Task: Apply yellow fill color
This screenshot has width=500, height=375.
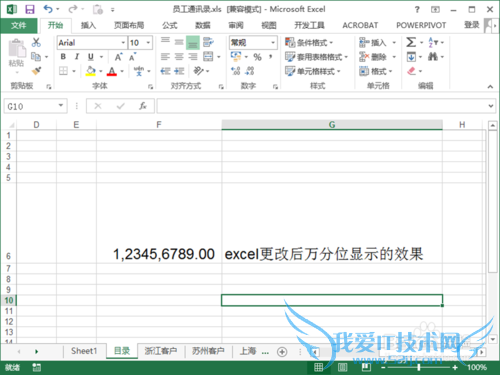Action: point(90,71)
